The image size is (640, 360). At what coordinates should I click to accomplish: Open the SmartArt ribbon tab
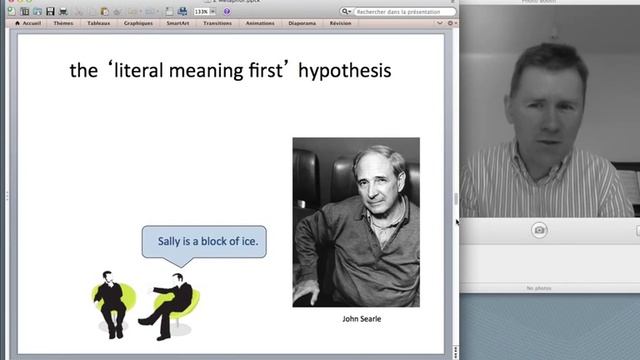178,23
